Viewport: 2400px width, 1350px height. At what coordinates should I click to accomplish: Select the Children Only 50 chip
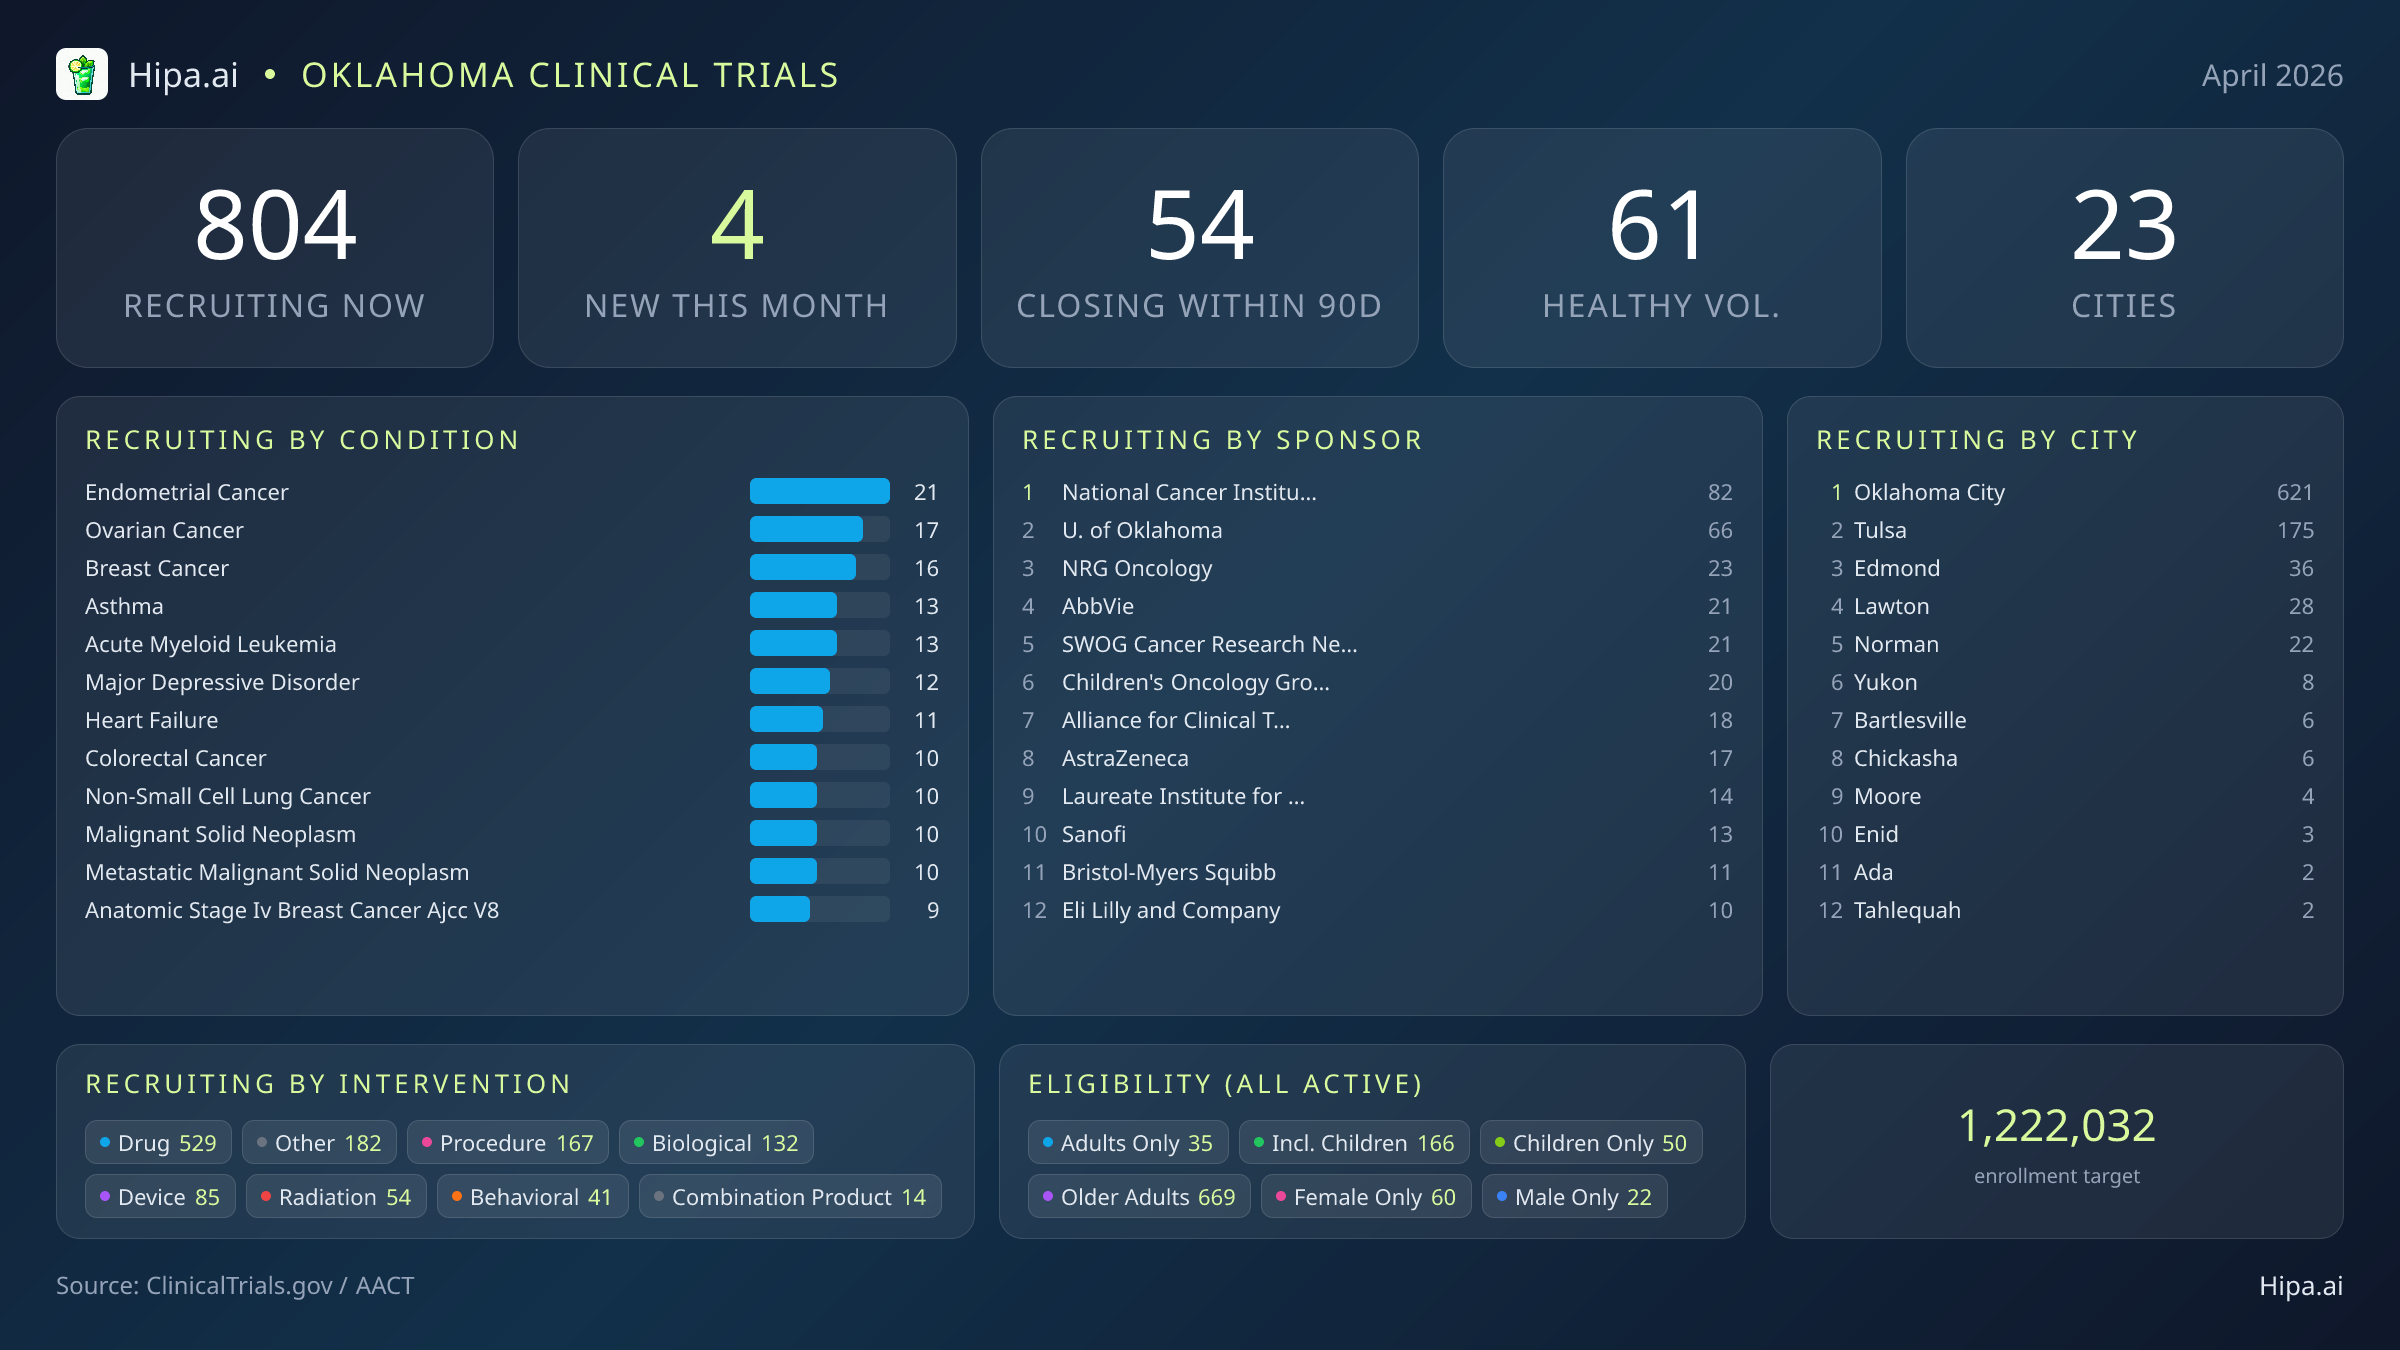[x=1591, y=1143]
